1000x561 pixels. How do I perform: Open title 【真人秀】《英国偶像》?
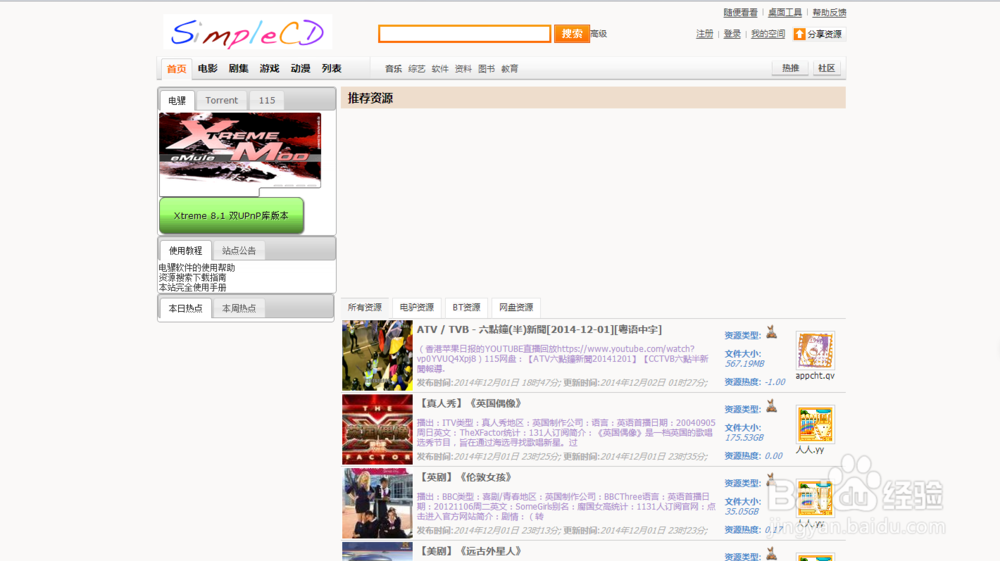pos(470,404)
